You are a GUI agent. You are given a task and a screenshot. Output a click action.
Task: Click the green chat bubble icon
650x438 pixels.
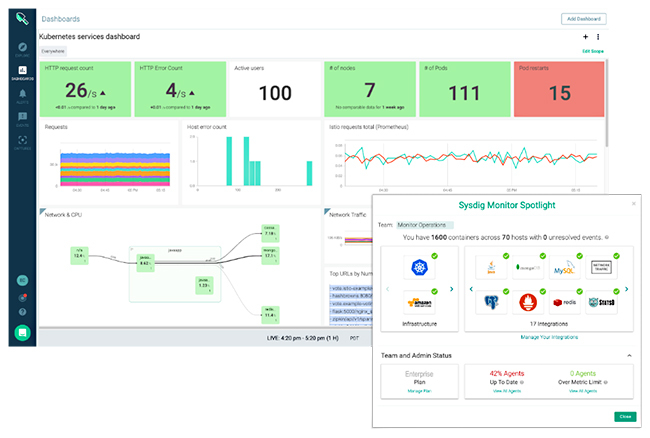click(x=22, y=333)
